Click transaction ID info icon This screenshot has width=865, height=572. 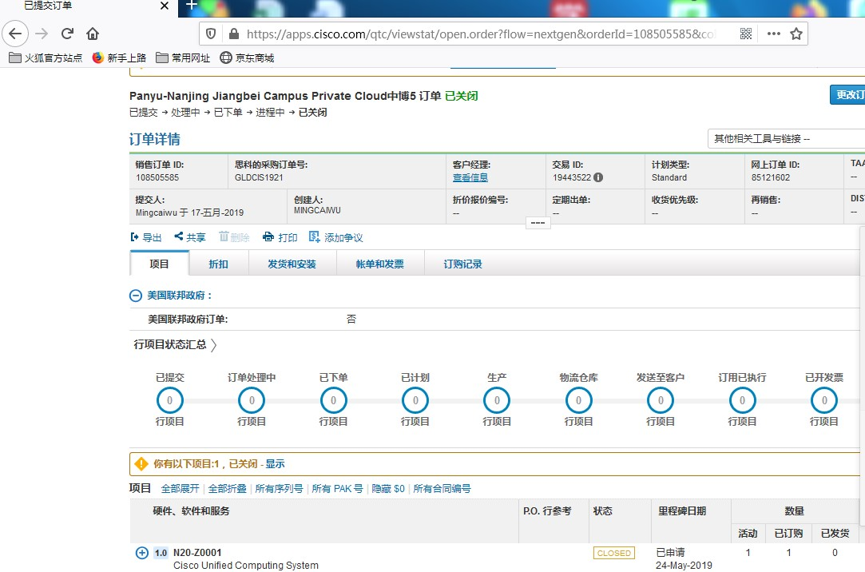point(598,178)
